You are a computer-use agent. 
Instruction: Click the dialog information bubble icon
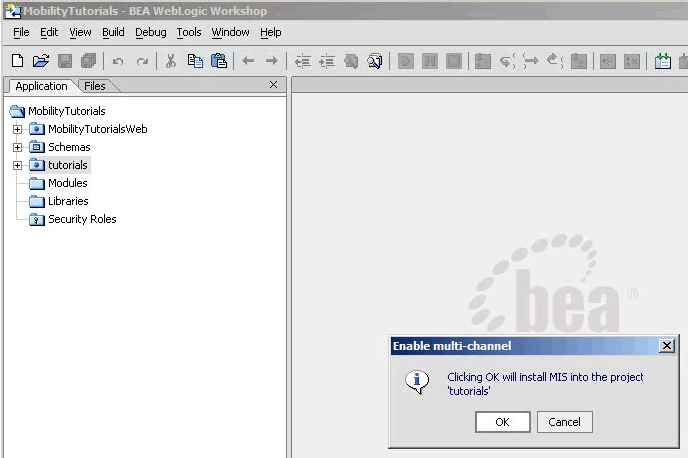coord(417,382)
